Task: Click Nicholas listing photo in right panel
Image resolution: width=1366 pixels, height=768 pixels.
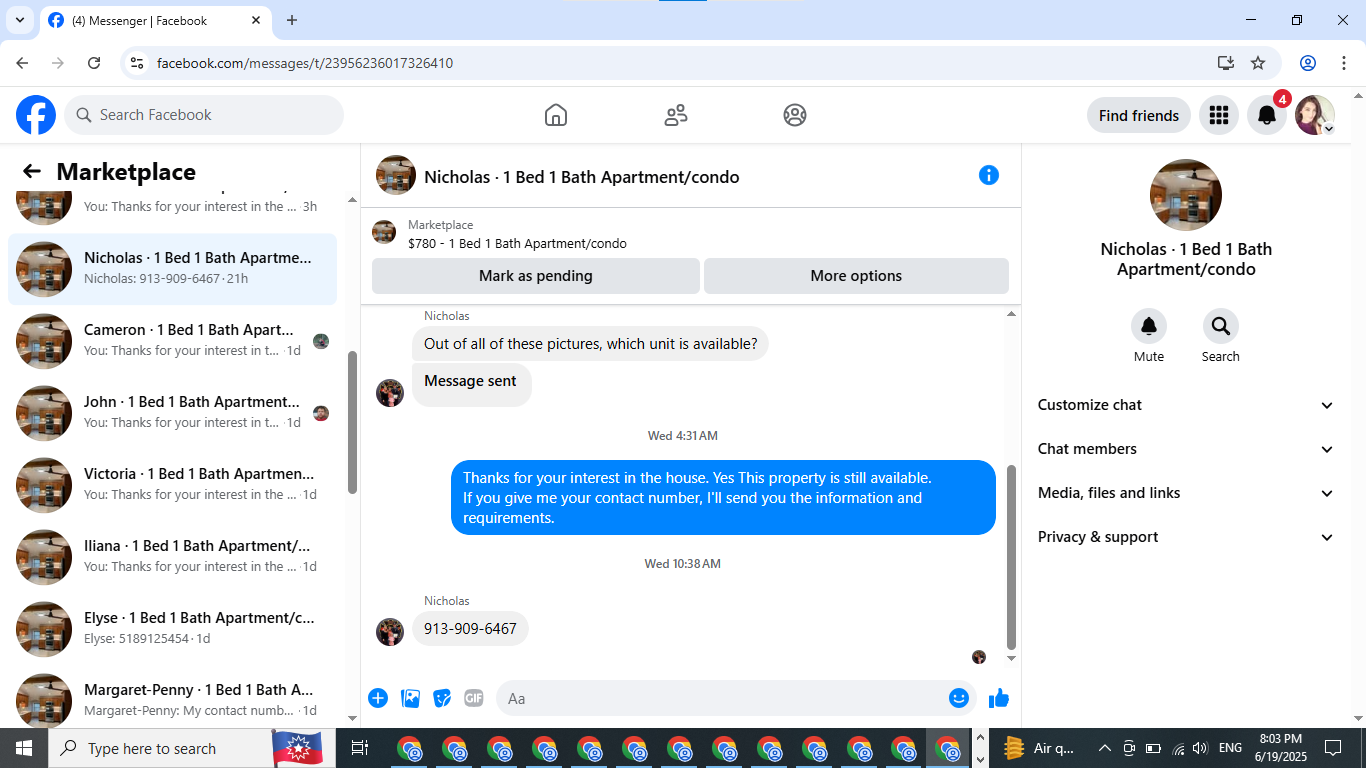Action: [x=1186, y=195]
